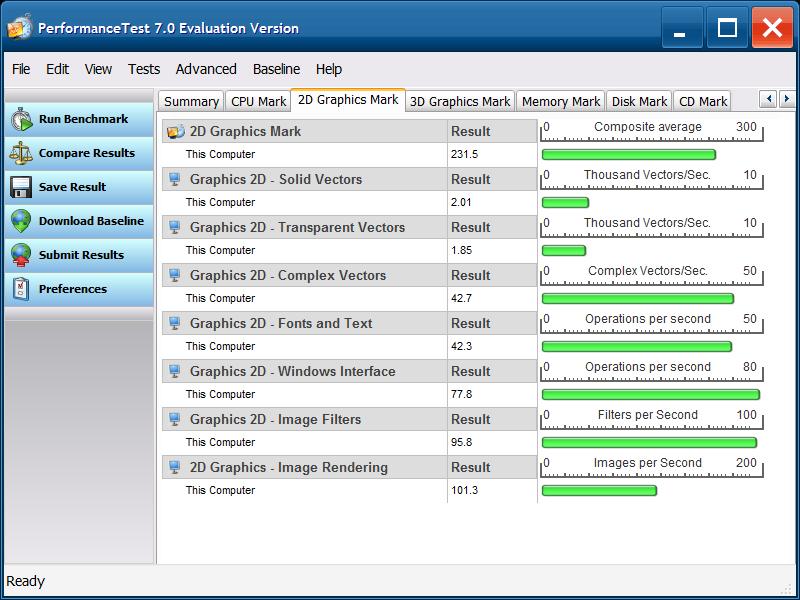Click the Compare Results button label
The image size is (800, 600).
[87, 153]
